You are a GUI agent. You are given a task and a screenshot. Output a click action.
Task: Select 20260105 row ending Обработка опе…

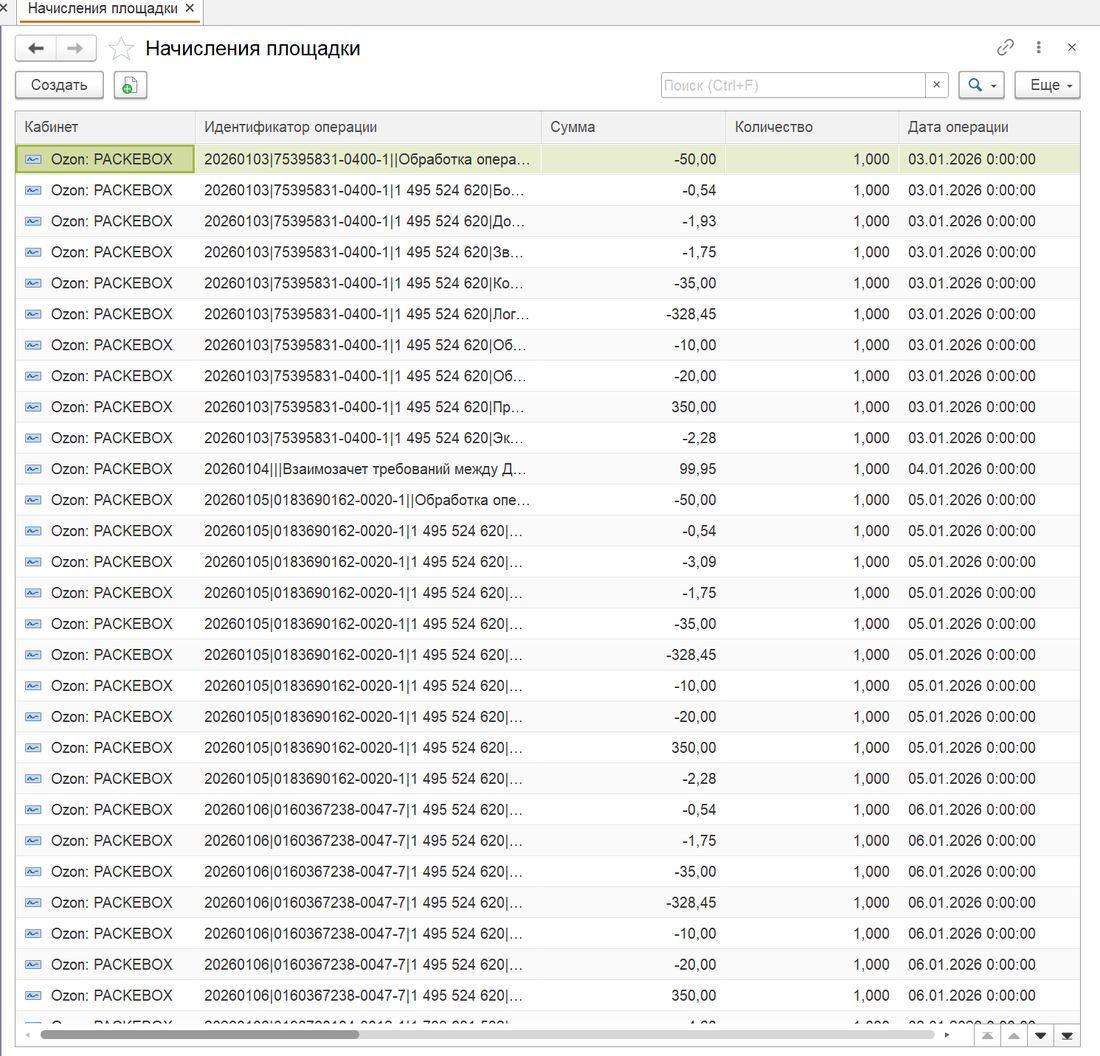pos(547,500)
